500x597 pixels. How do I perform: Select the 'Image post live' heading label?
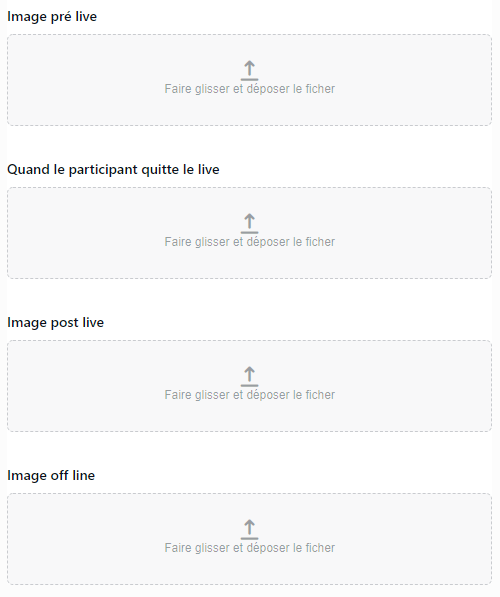coord(56,323)
